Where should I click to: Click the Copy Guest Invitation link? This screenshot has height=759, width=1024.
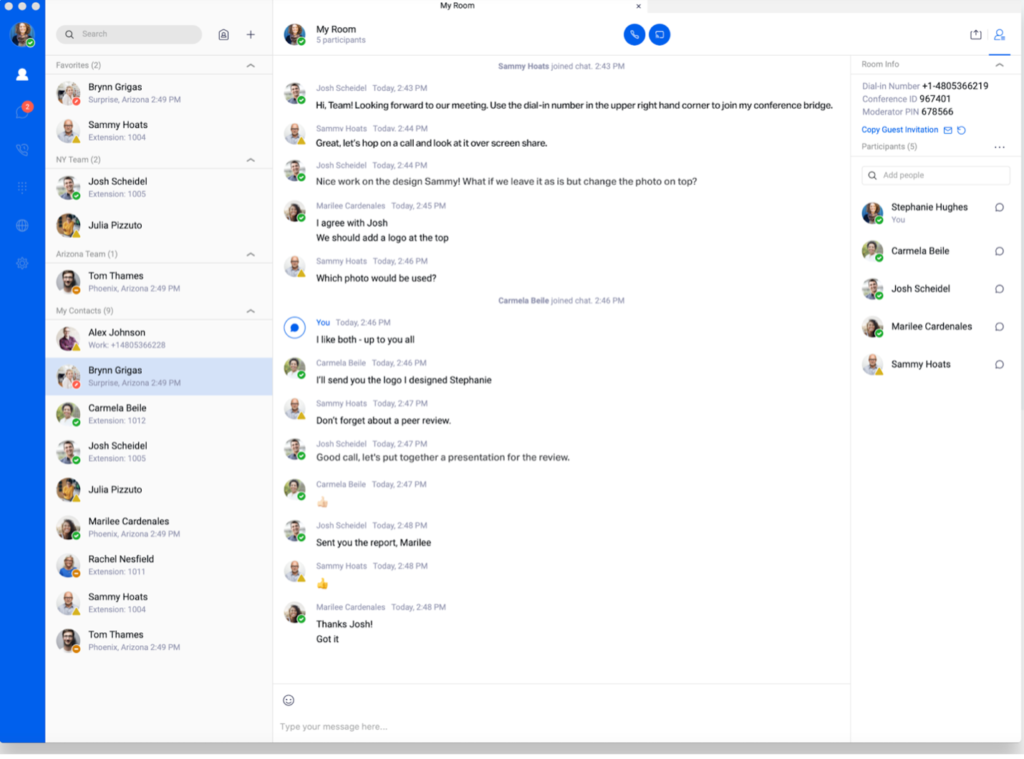coord(899,129)
